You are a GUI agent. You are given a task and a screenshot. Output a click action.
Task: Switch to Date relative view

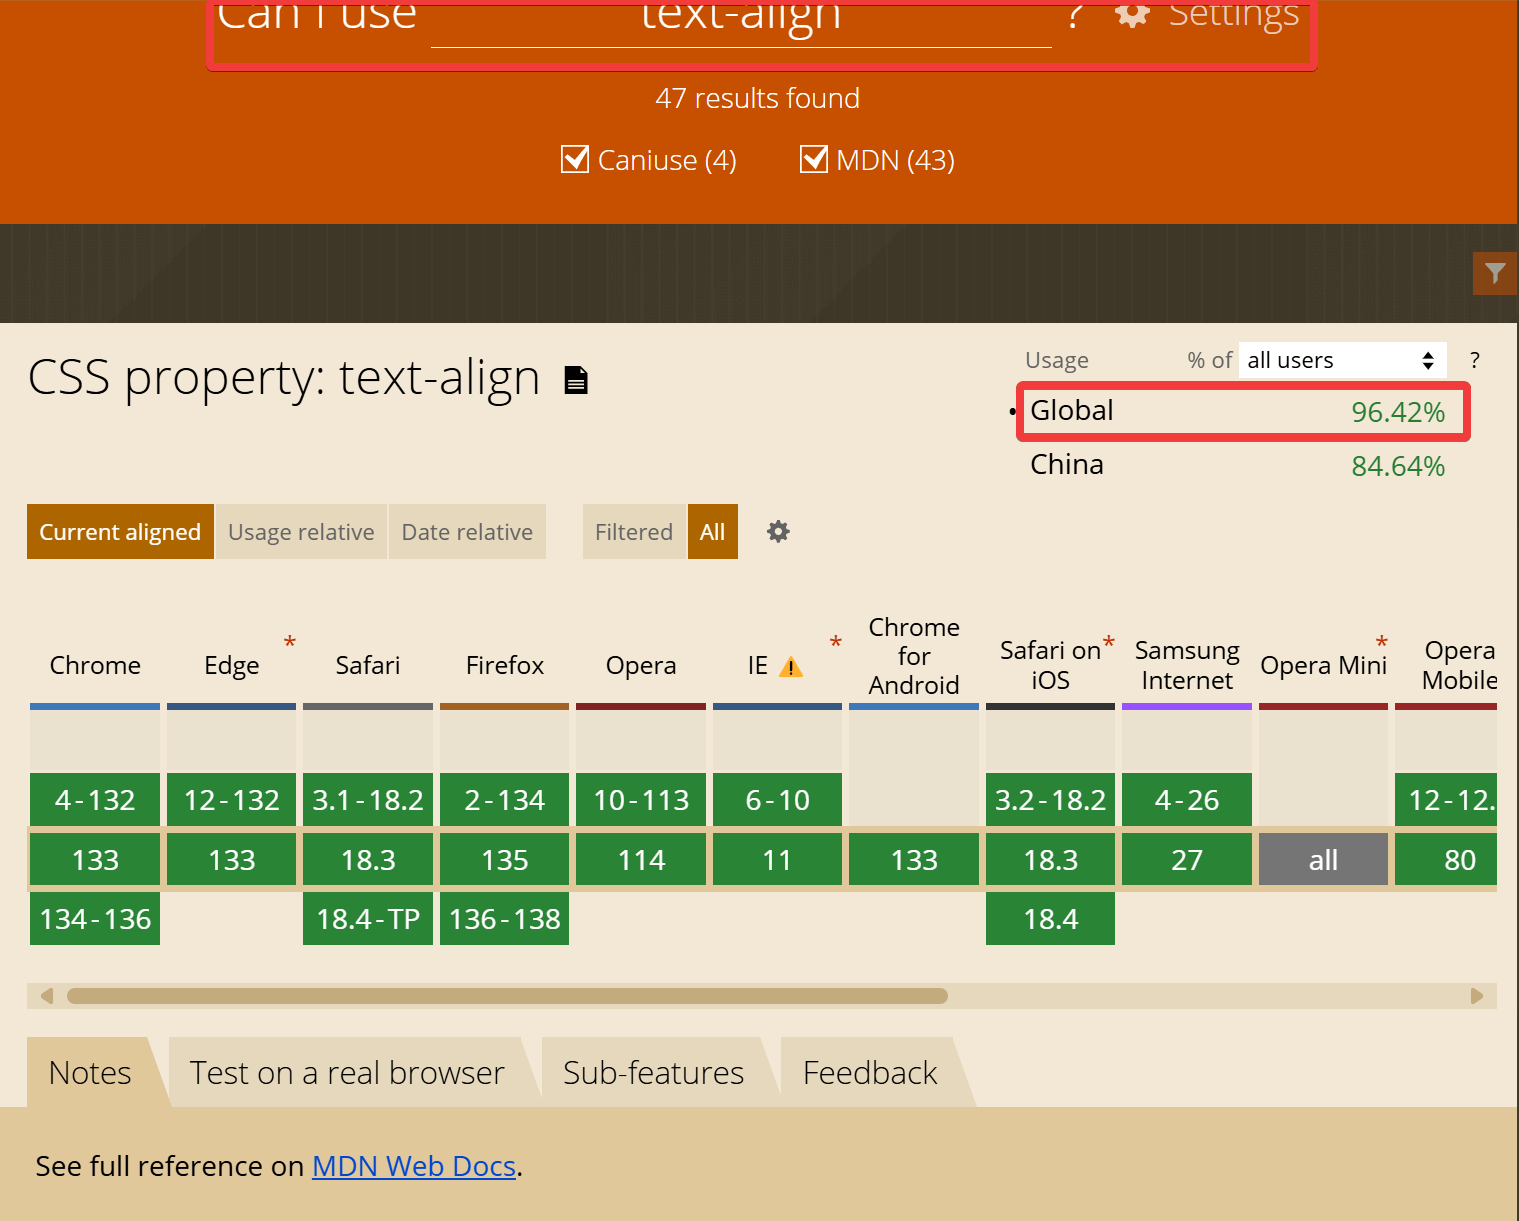click(x=467, y=532)
